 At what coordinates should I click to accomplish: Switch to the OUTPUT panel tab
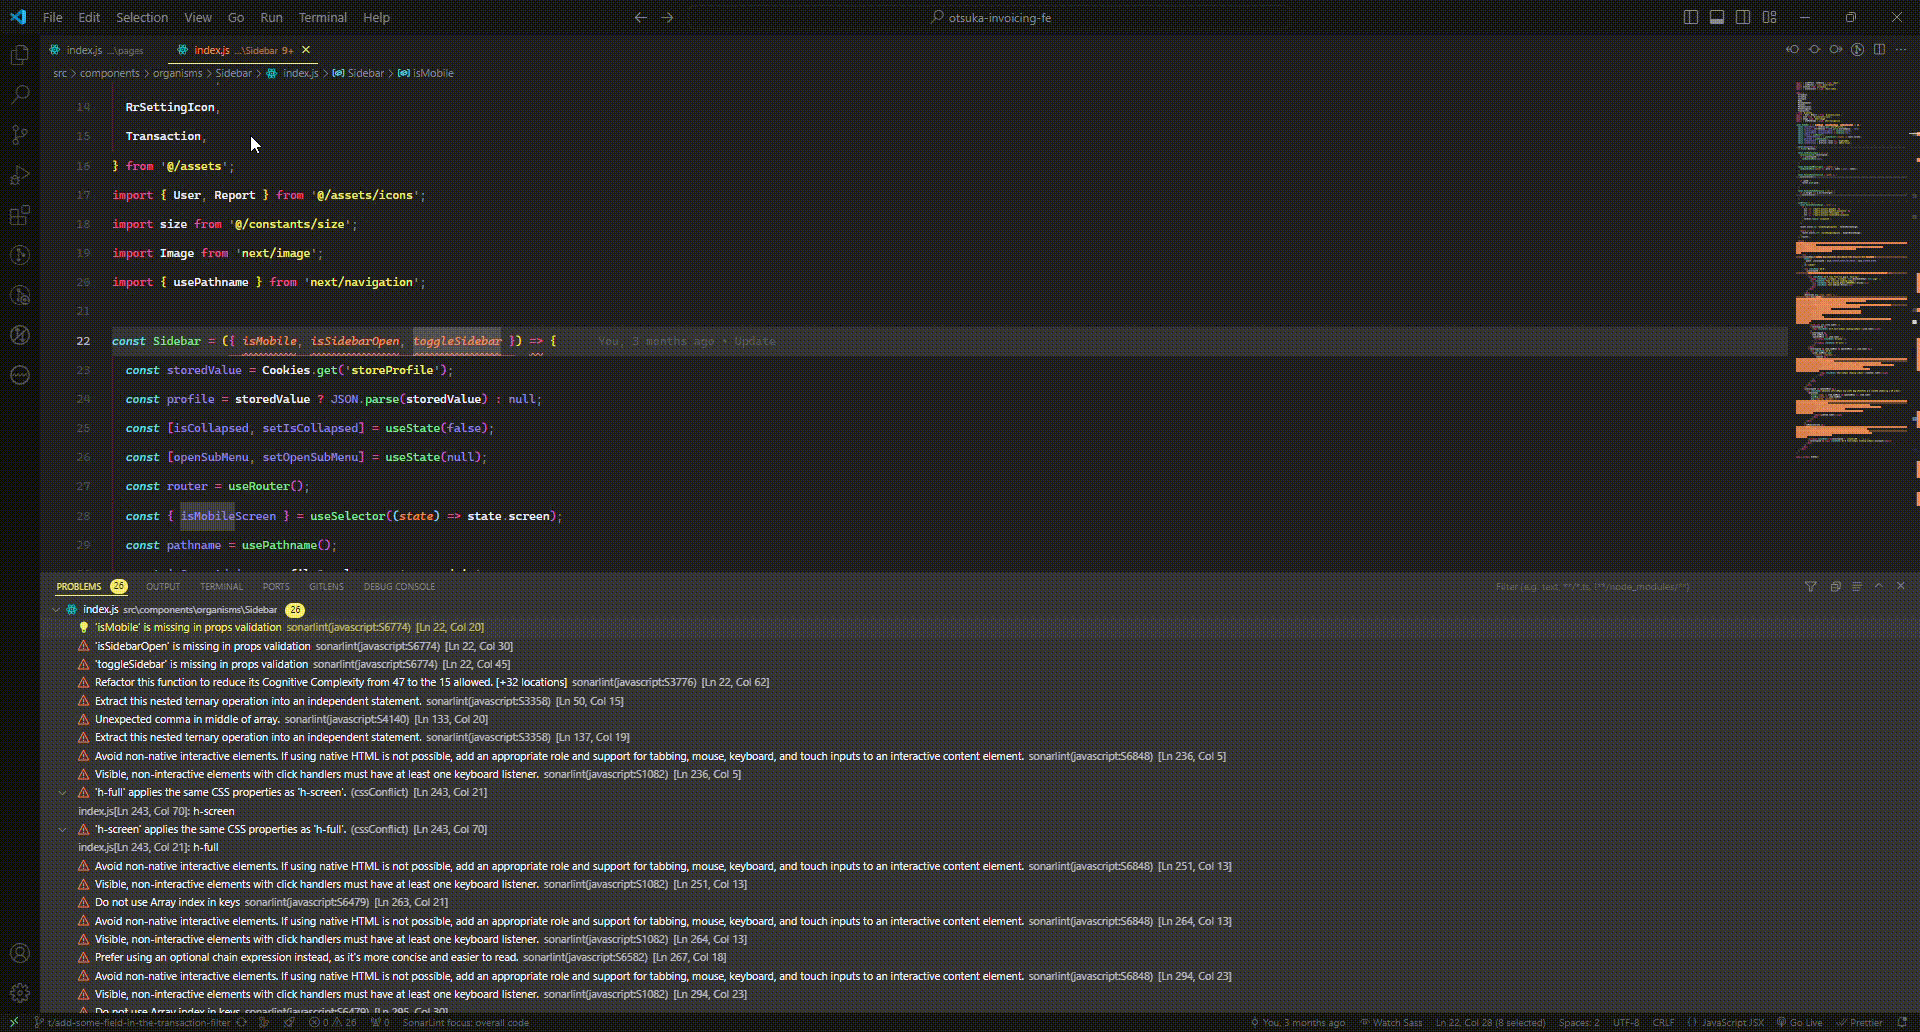(163, 586)
